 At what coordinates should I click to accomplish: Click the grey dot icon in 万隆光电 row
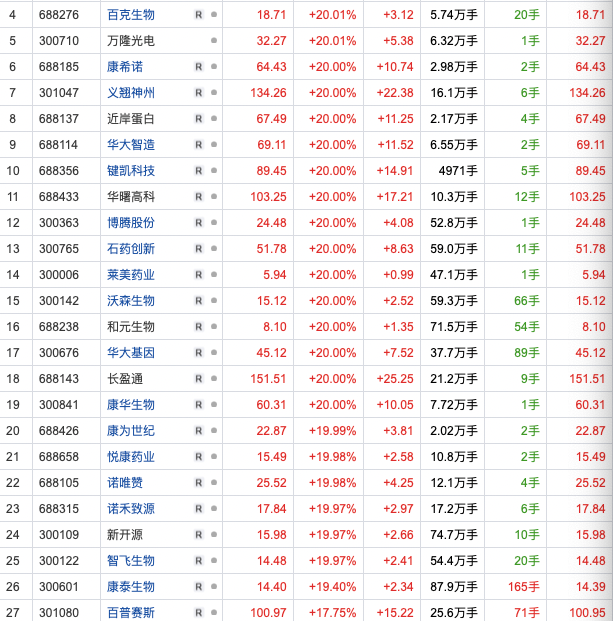pos(214,40)
